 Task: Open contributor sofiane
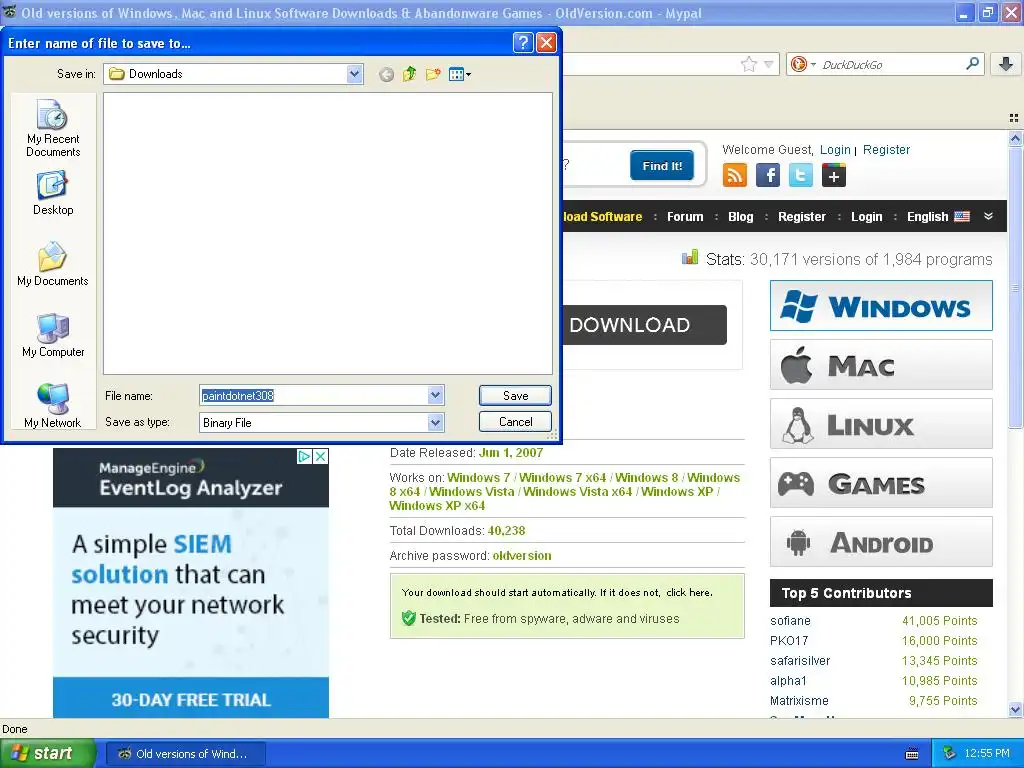(x=790, y=620)
